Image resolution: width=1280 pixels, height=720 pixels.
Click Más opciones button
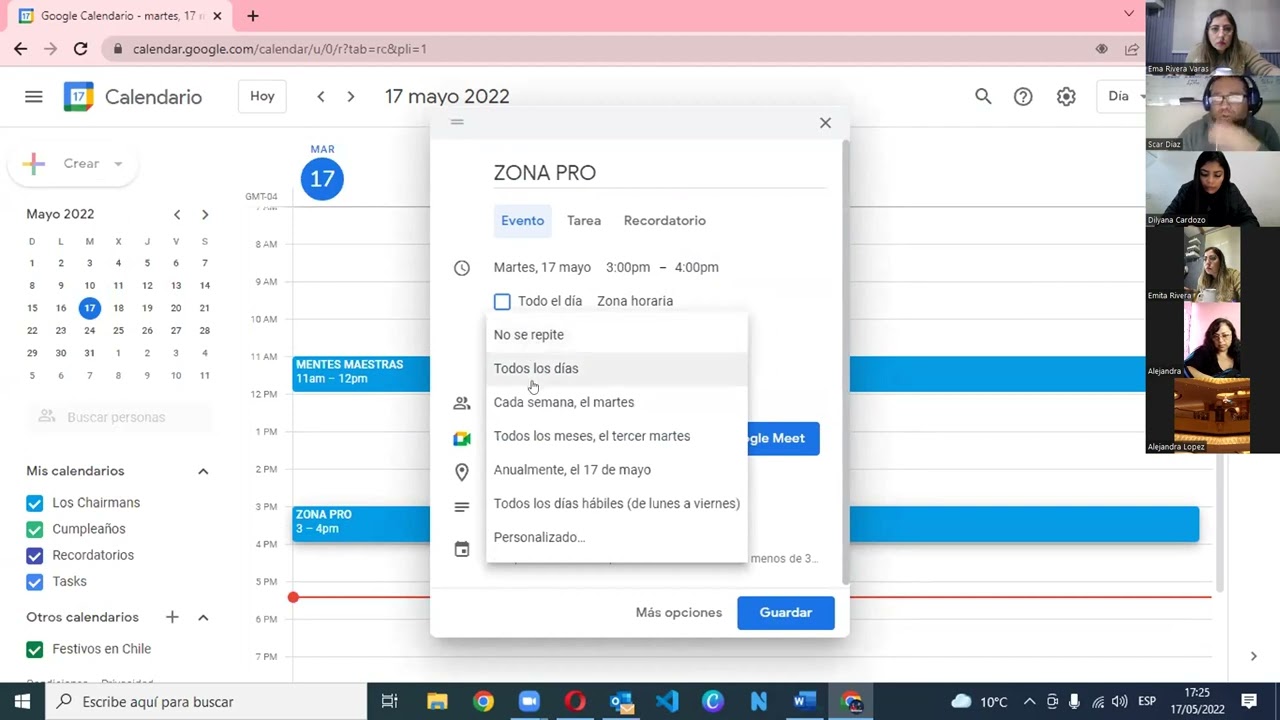point(679,613)
